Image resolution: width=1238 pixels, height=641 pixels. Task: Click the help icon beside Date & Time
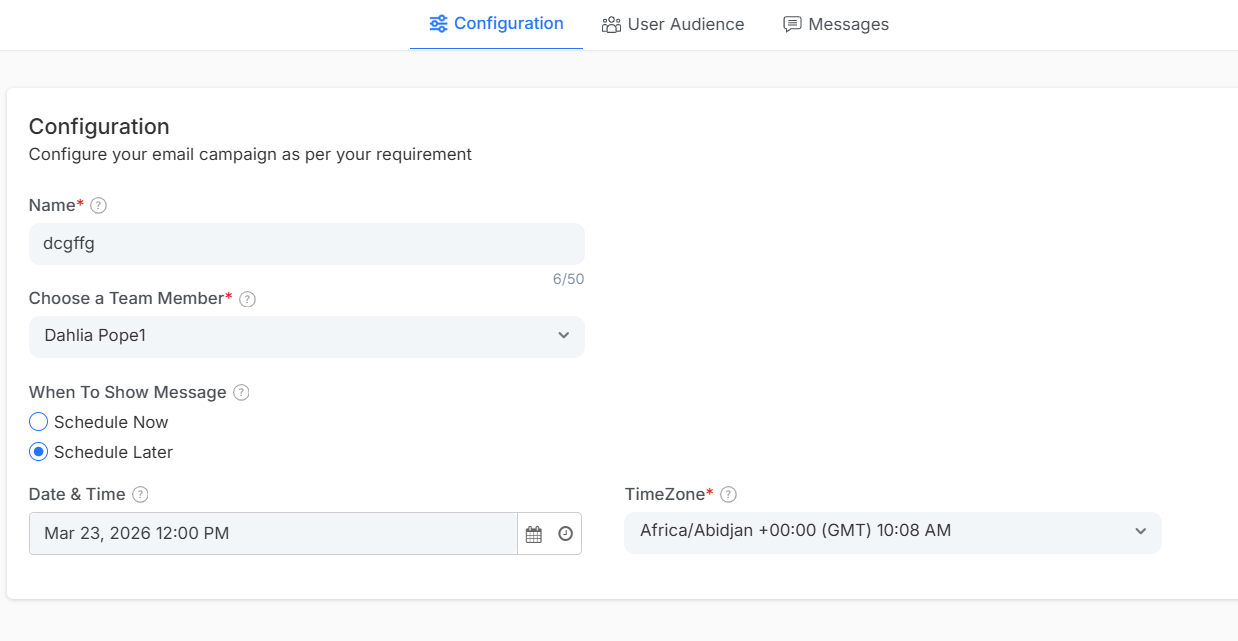140,494
